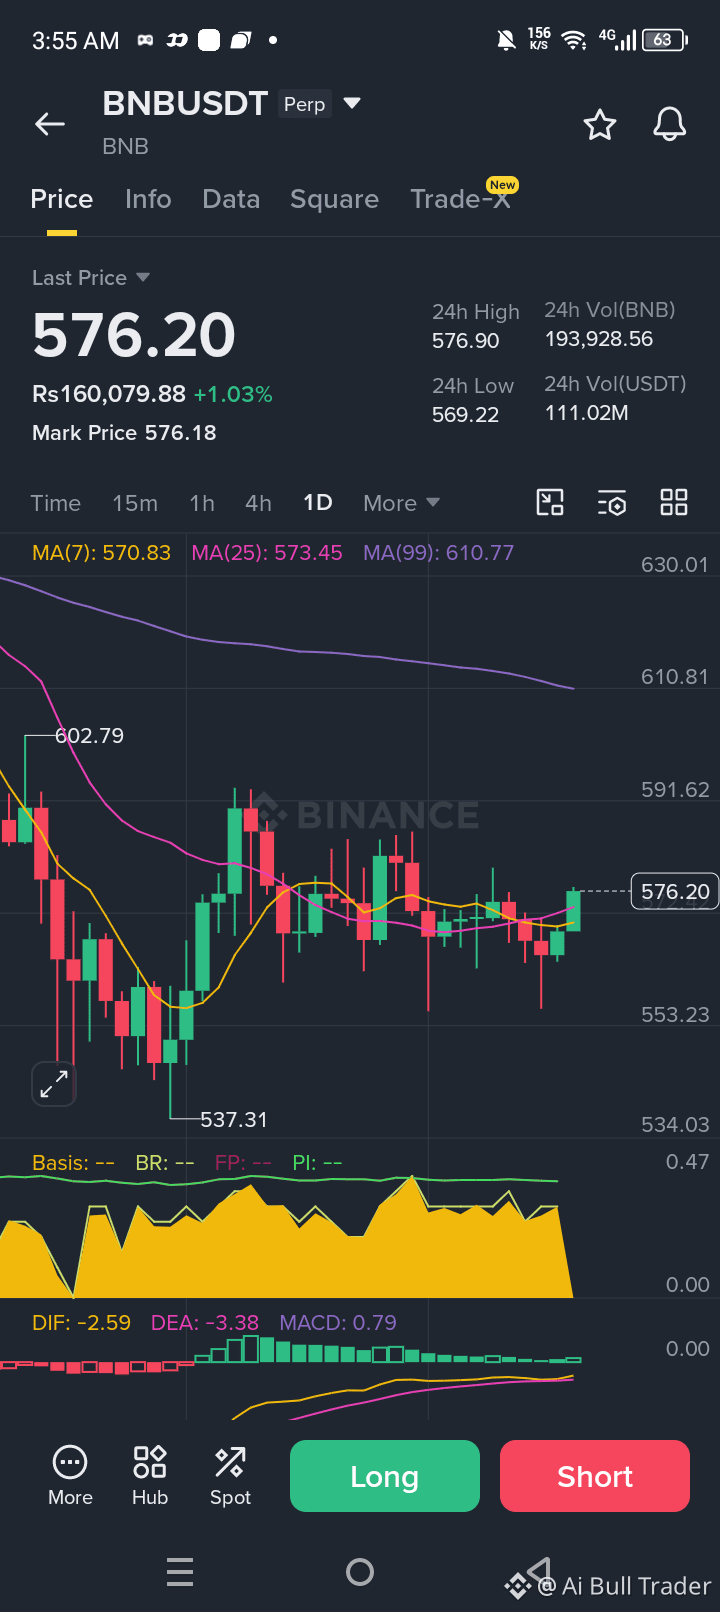This screenshot has height=1612, width=720.
Task: Select the 1h interval
Action: point(202,503)
